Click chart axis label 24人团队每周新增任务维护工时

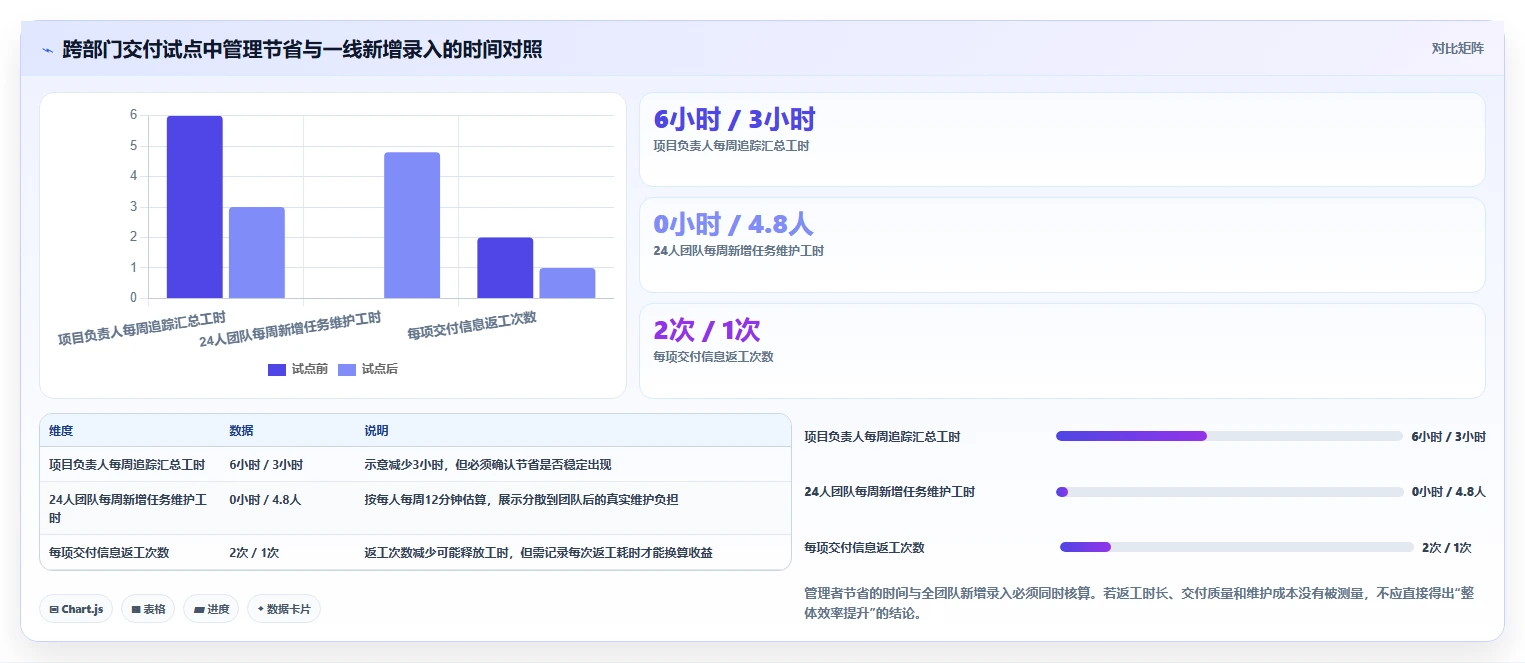pyautogui.click(x=290, y=330)
